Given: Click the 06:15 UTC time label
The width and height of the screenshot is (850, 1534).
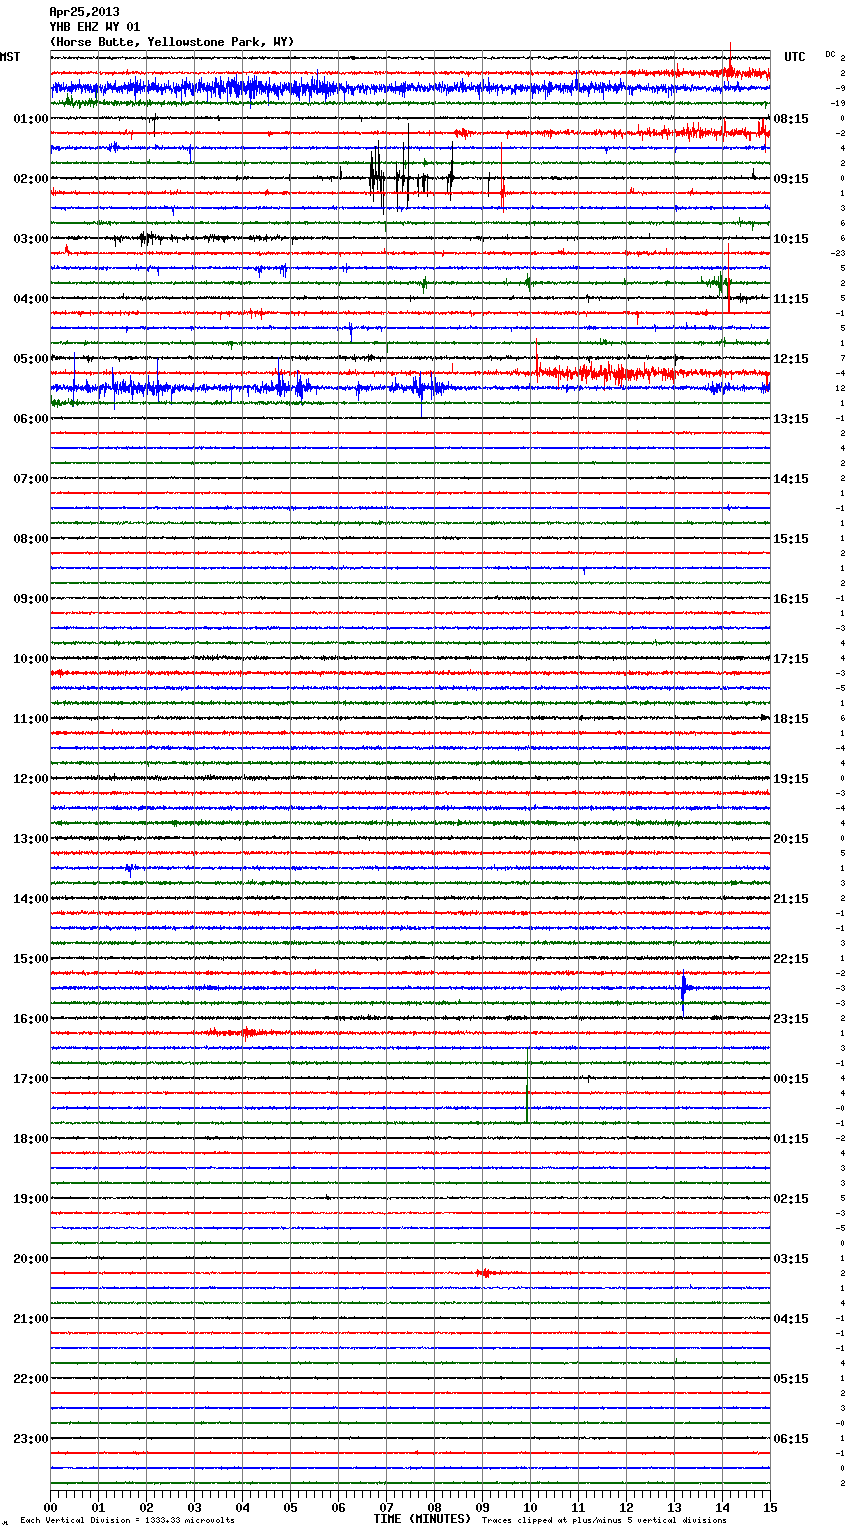Looking at the screenshot, I should coord(791,1439).
